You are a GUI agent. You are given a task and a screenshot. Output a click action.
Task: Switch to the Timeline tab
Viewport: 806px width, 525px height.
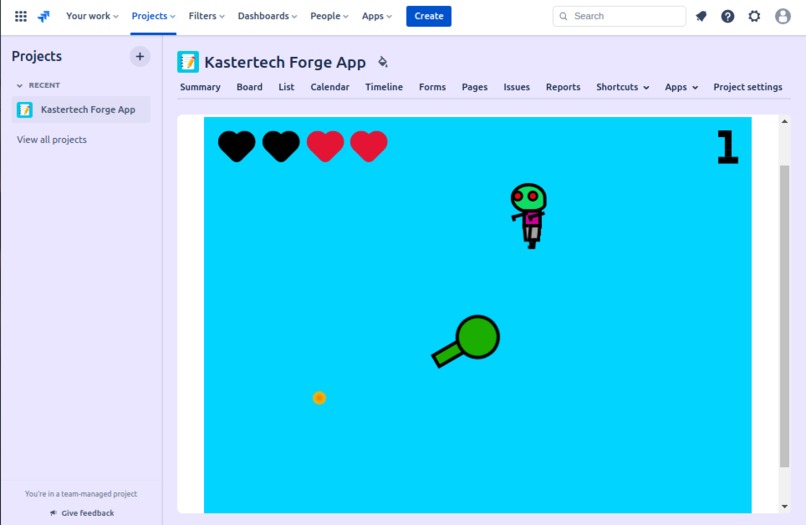click(384, 87)
